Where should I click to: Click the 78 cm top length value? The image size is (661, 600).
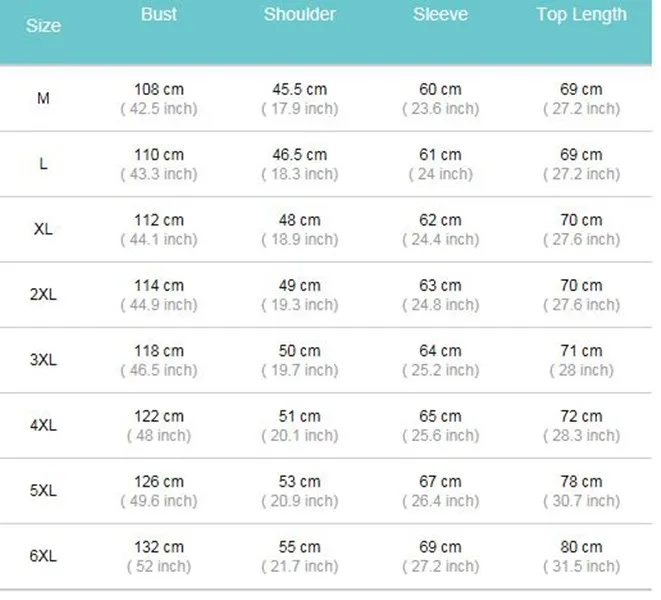coord(581,482)
